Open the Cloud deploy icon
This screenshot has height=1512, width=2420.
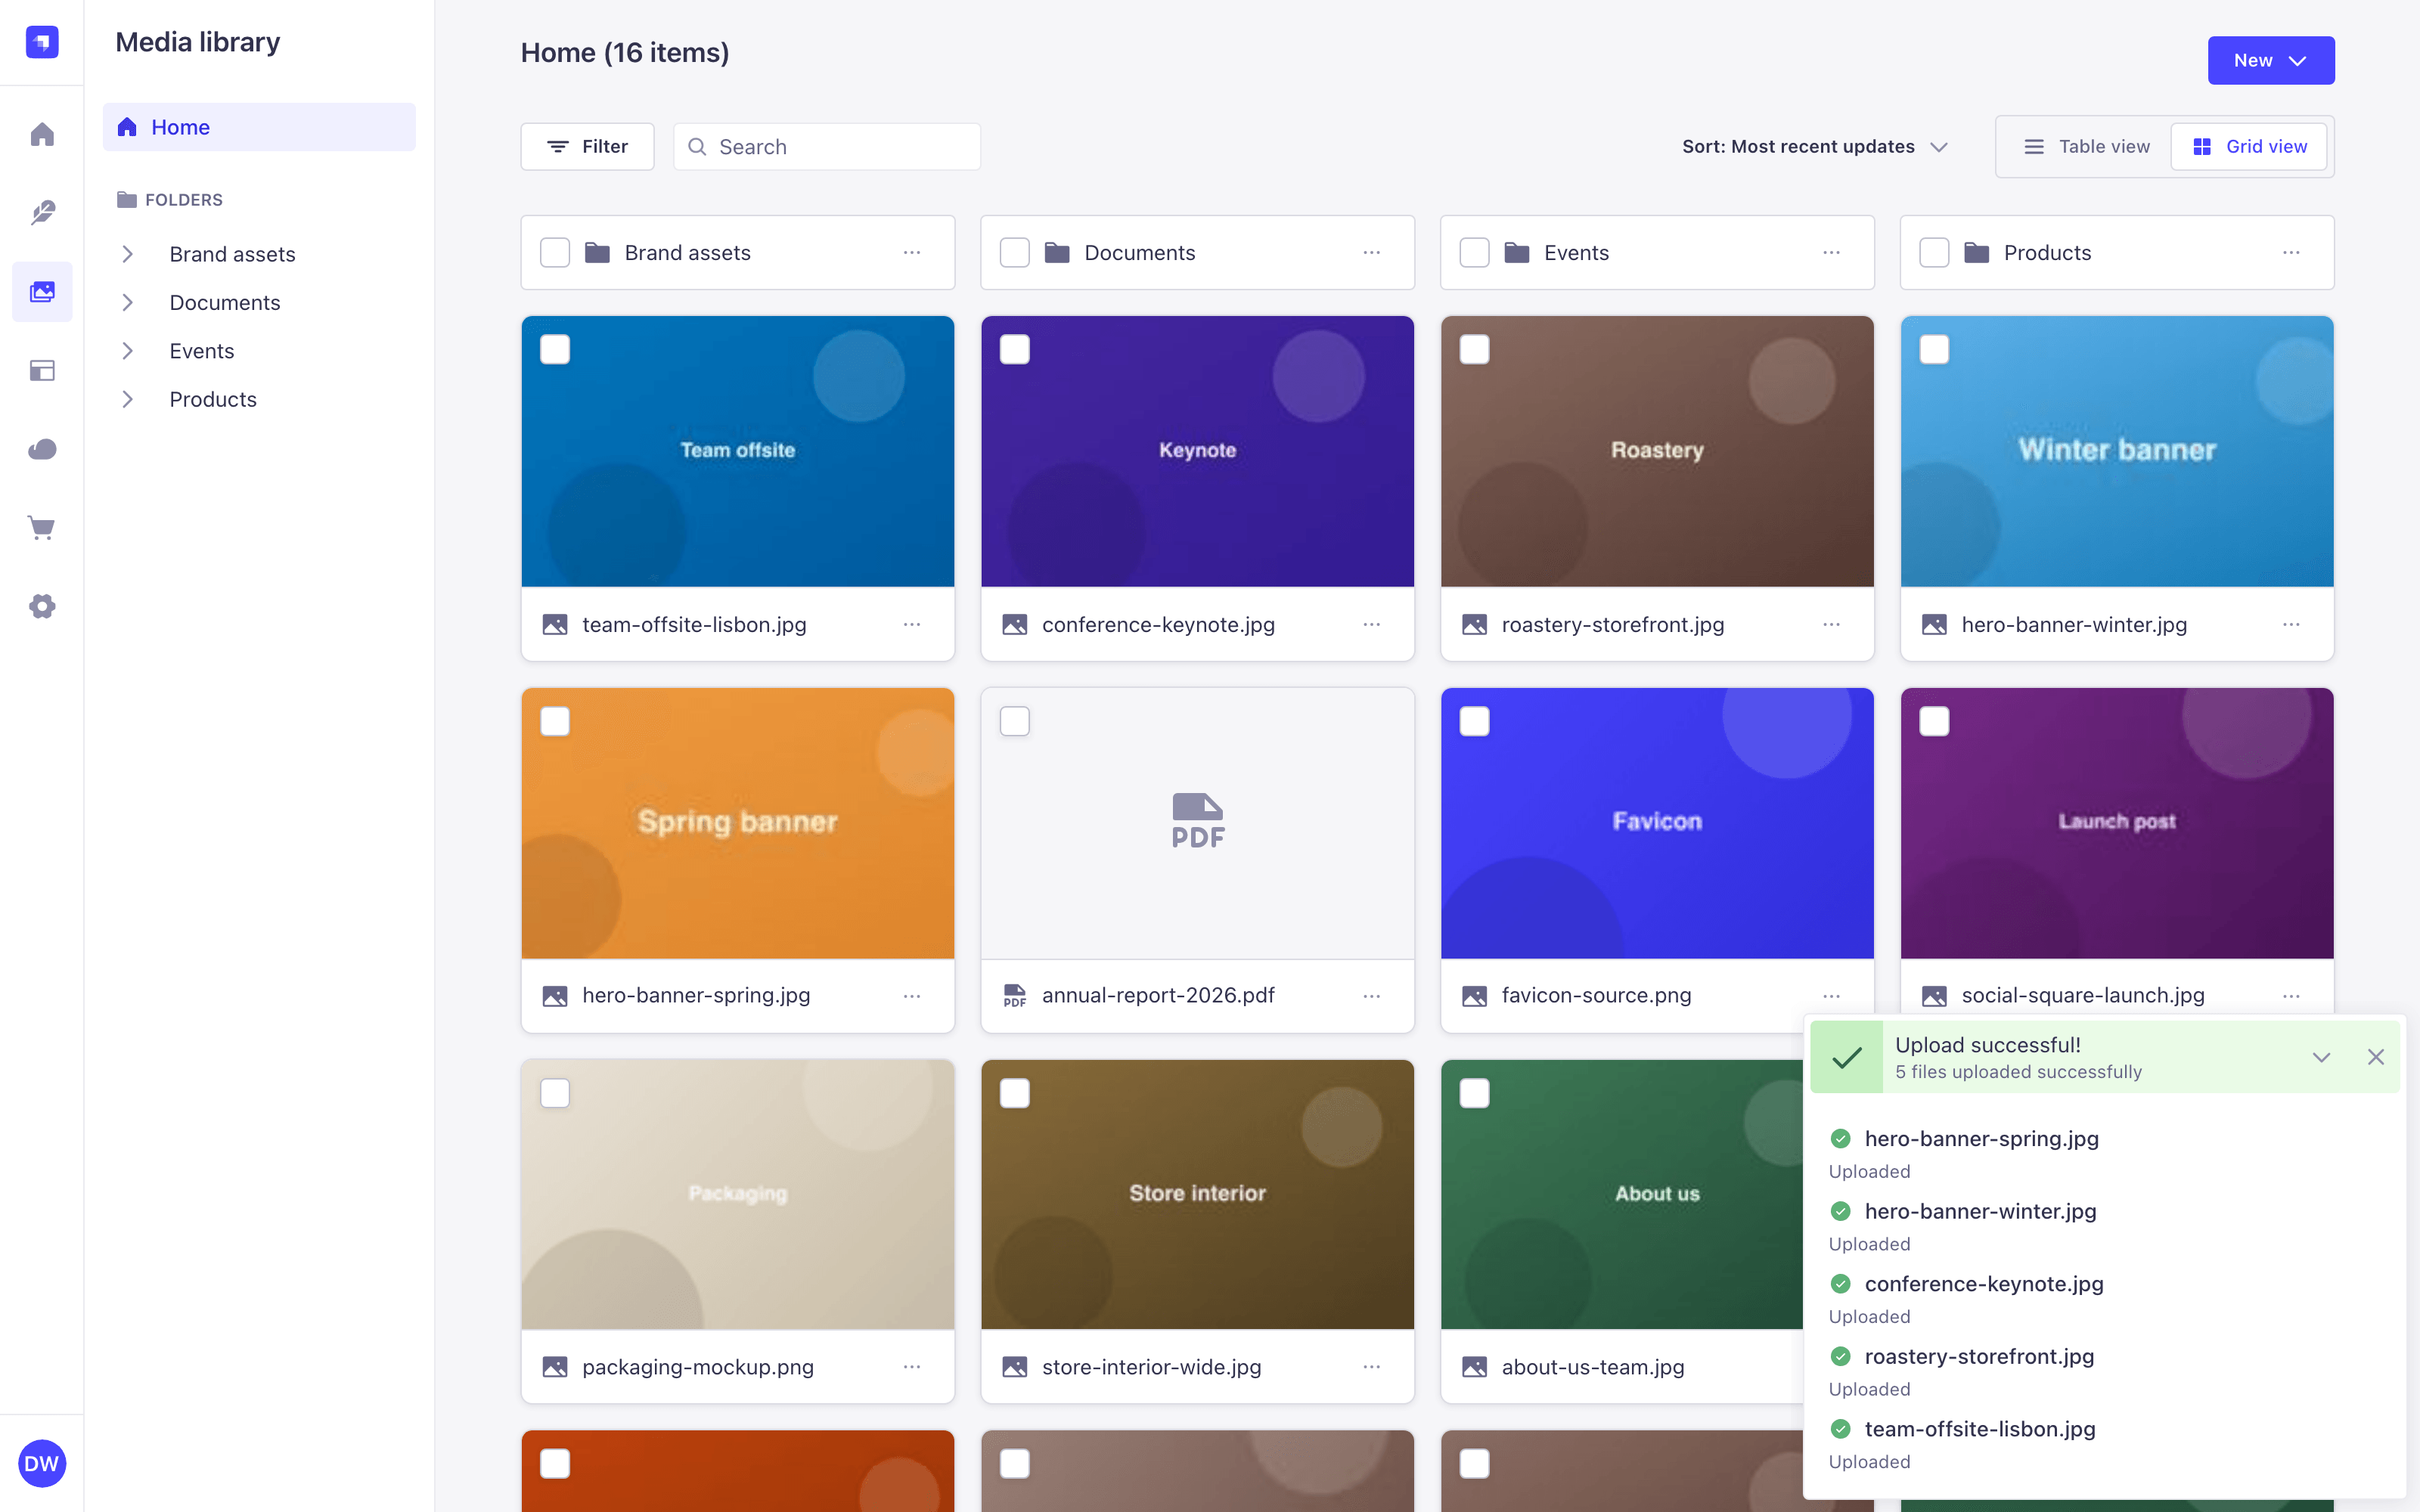coord(42,449)
